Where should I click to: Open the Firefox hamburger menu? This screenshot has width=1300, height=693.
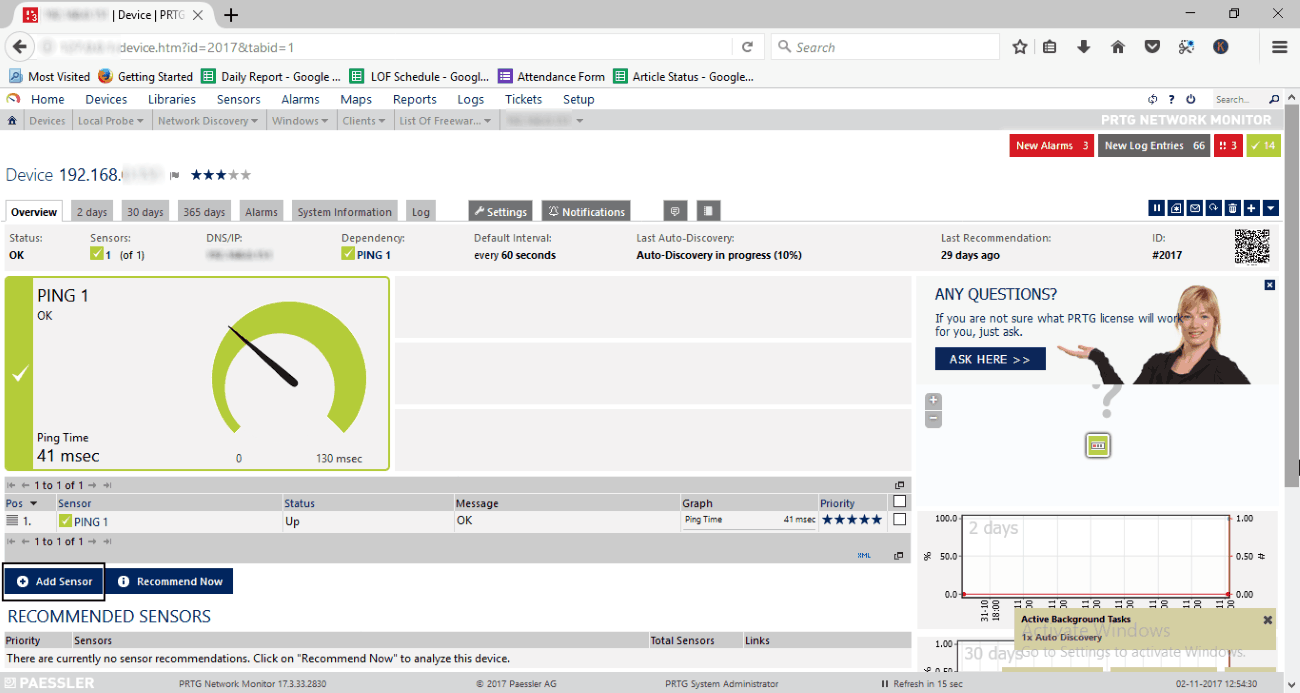[x=1279, y=47]
